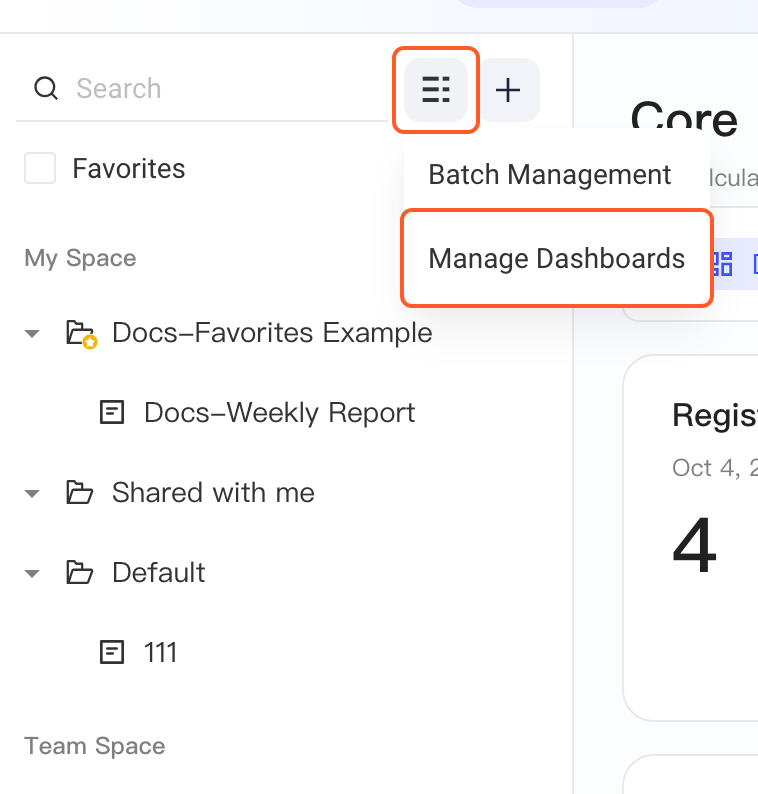Choose Batch Management from the menu
The image size is (758, 794).
[549, 175]
